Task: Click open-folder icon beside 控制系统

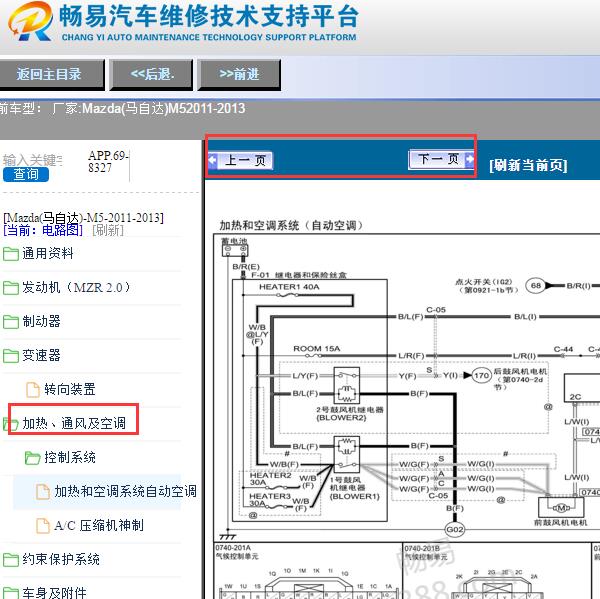Action: pyautogui.click(x=33, y=458)
